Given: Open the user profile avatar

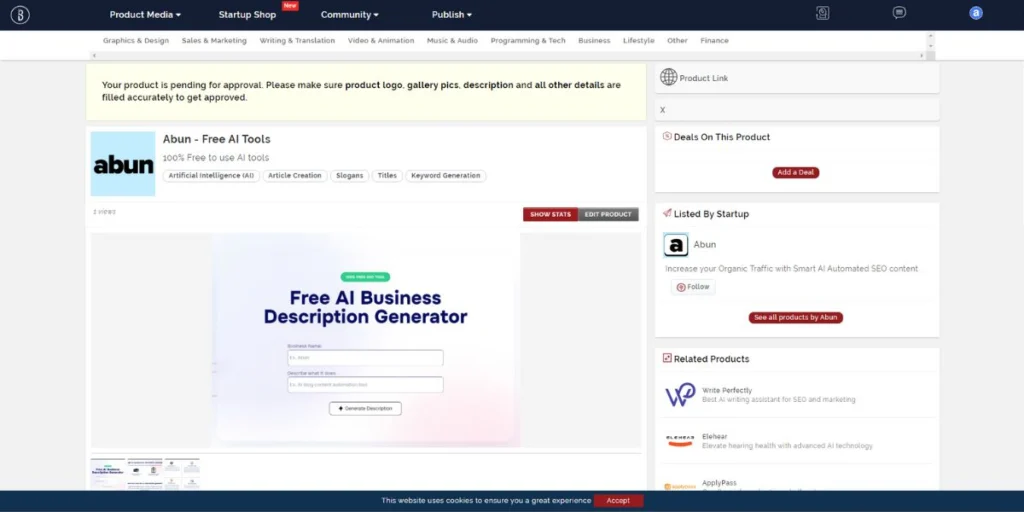Looking at the screenshot, I should point(976,13).
